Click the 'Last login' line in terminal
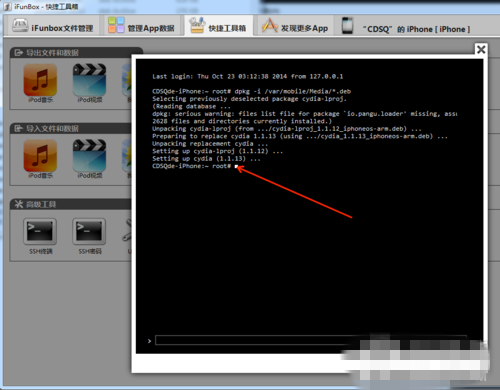Viewport: 500px width, 390px height. 247,76
